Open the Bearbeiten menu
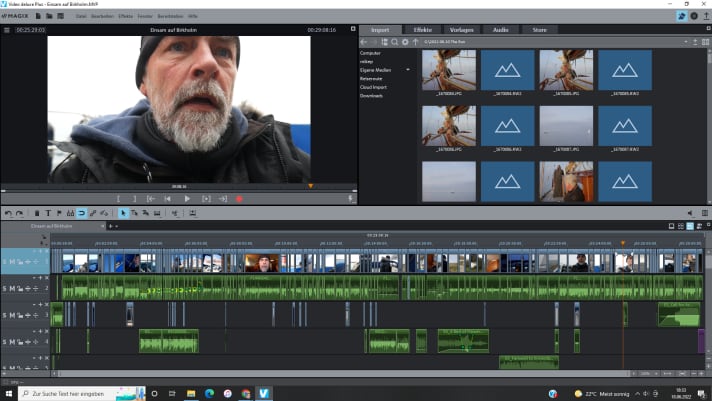Screen dimensions: 712x401 (101, 17)
